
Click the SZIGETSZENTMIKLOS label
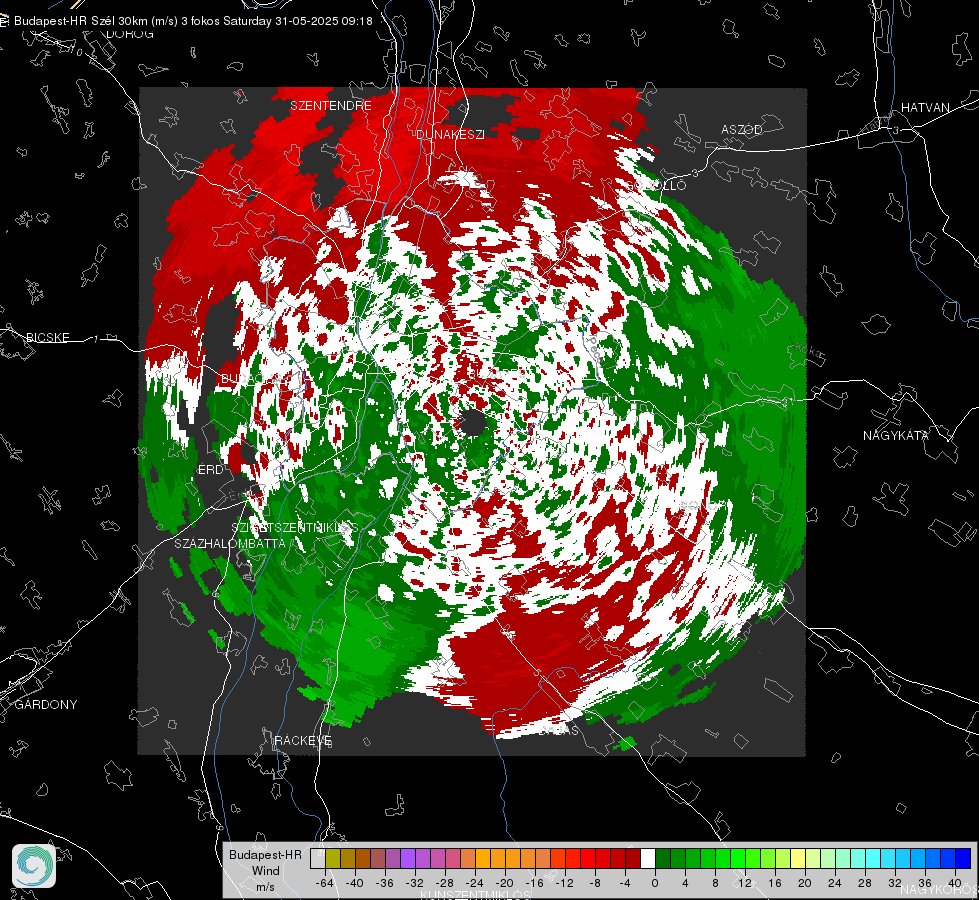(x=295, y=527)
